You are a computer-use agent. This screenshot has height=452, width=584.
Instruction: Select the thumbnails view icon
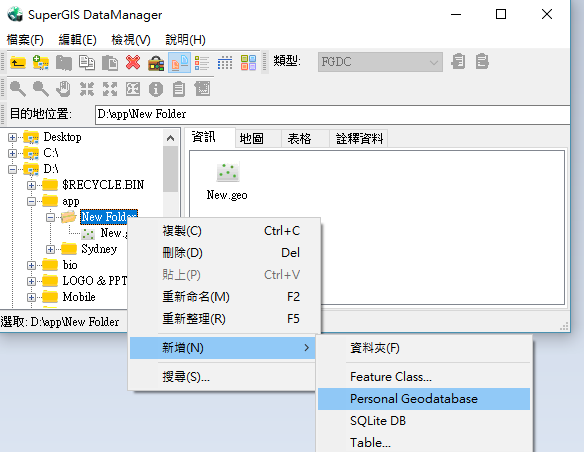coord(248,62)
